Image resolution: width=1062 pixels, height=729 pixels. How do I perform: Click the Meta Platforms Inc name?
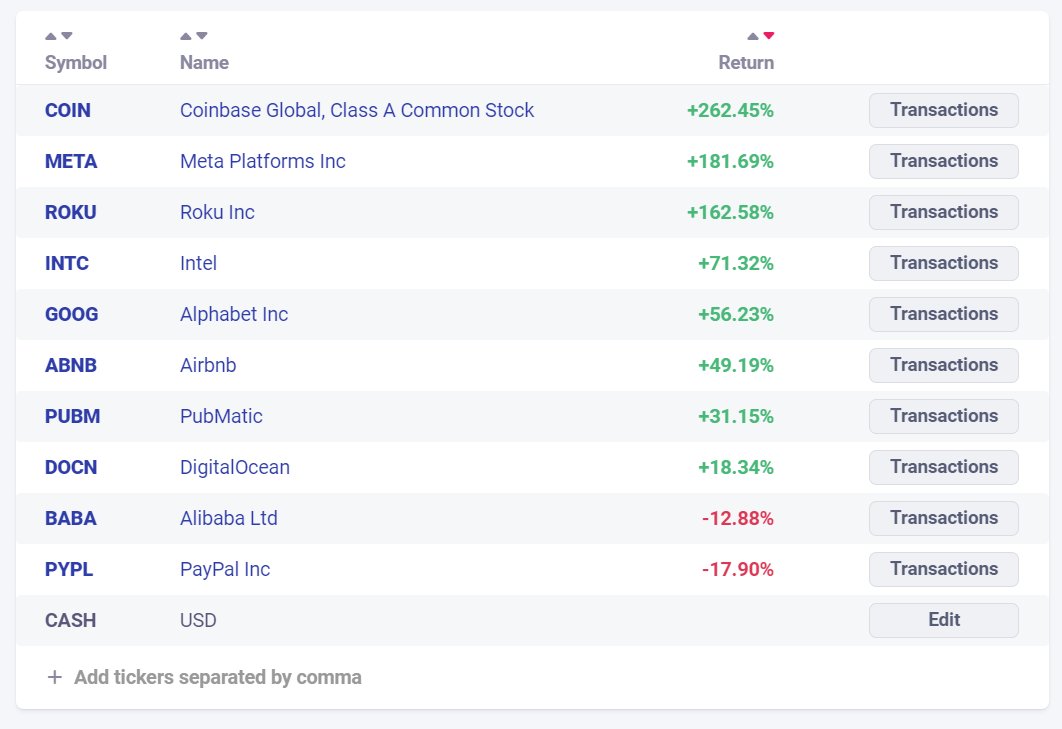pos(263,161)
